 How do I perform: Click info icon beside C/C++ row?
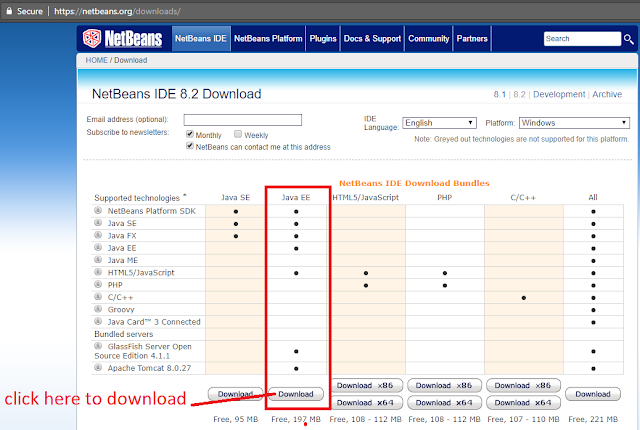click(x=98, y=297)
